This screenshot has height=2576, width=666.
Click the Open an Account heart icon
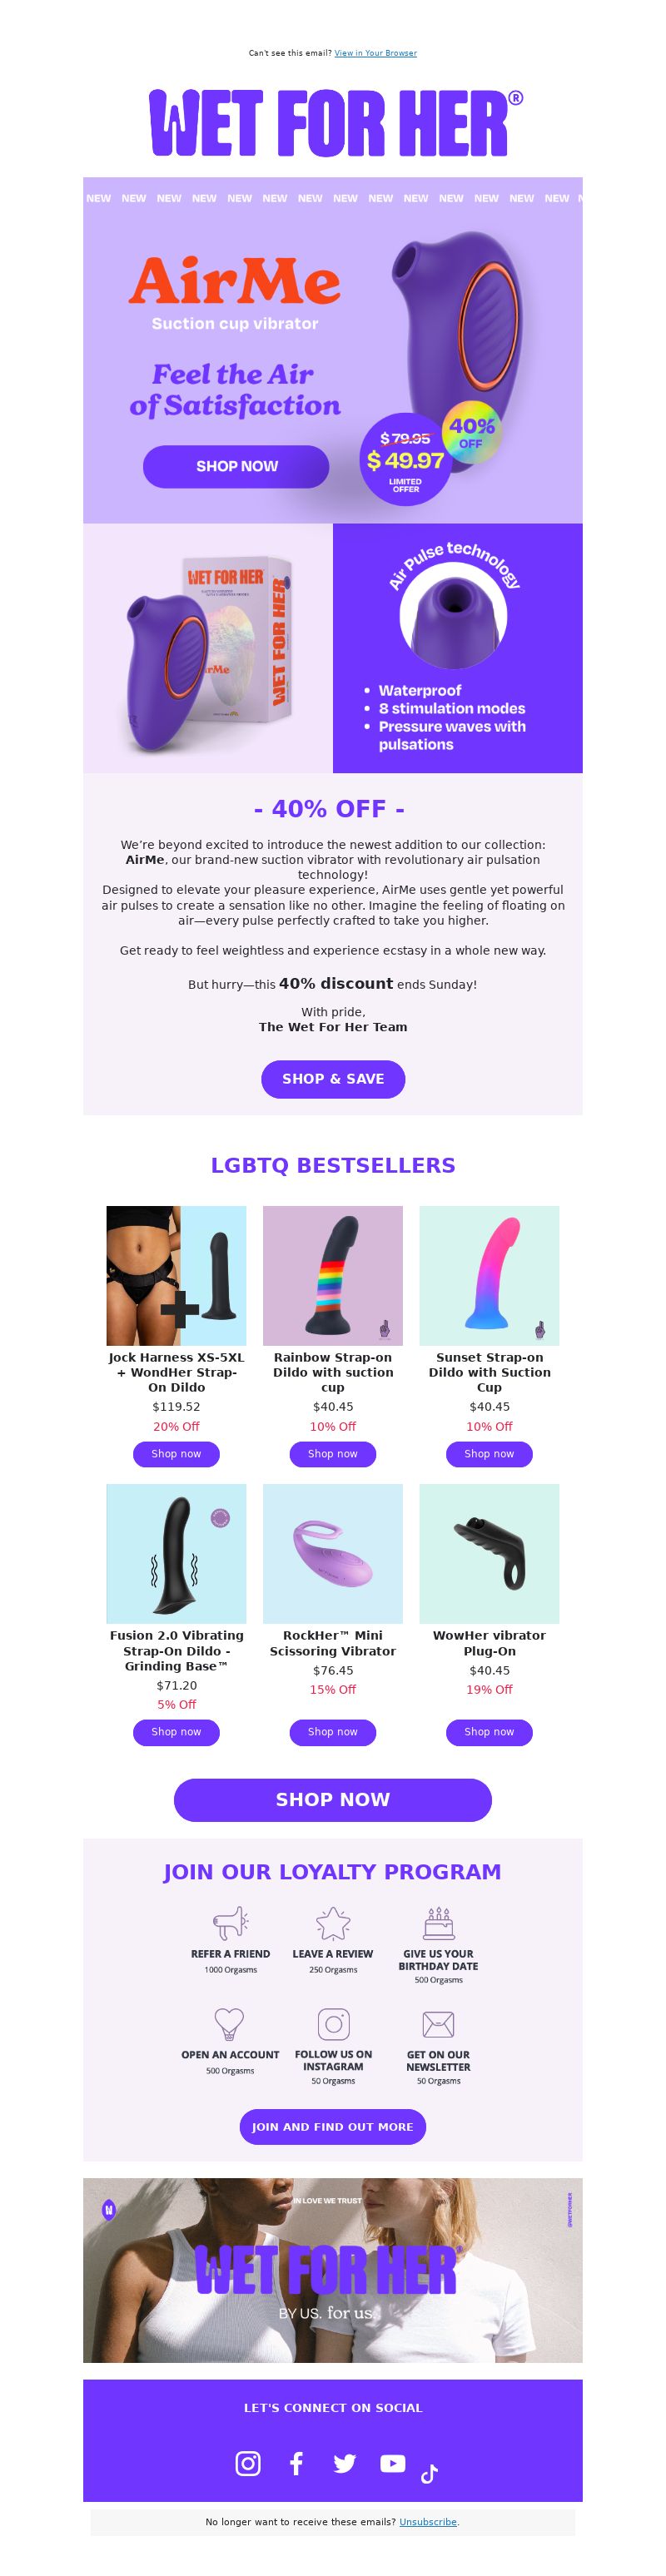pyautogui.click(x=230, y=2024)
